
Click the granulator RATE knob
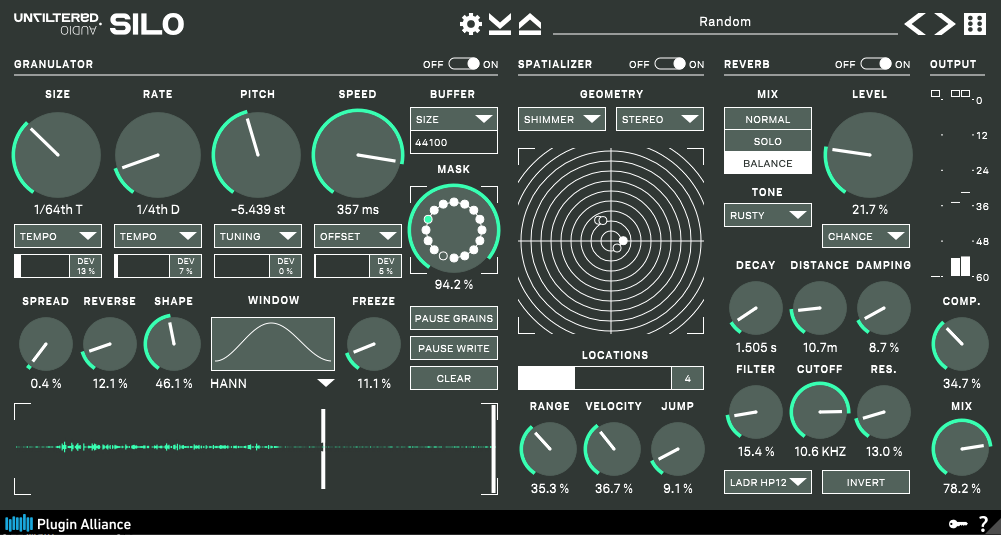pyautogui.click(x=158, y=154)
